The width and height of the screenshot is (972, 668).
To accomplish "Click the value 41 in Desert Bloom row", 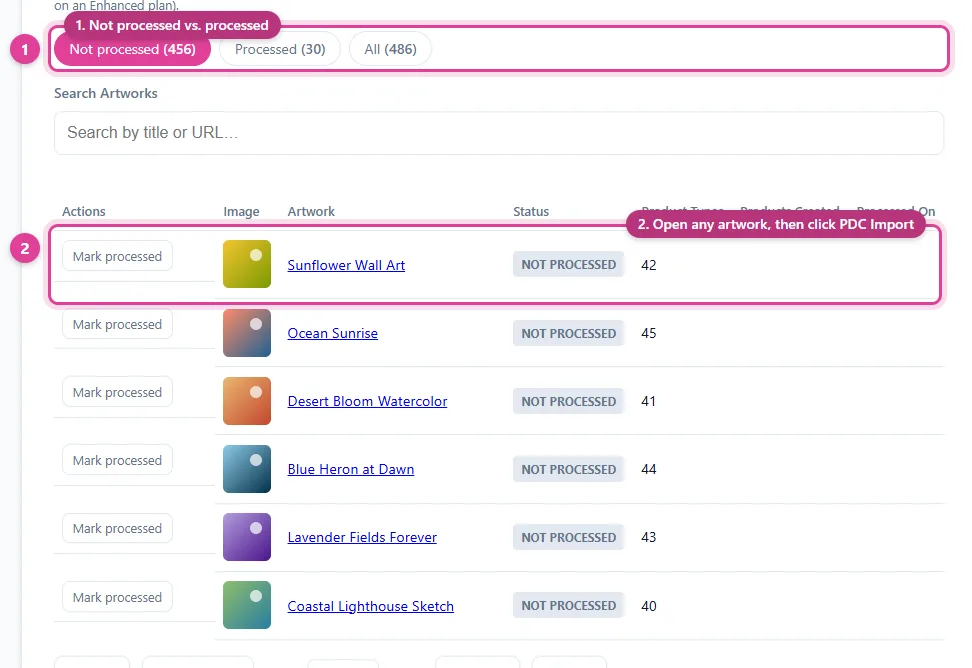I will pos(648,402).
